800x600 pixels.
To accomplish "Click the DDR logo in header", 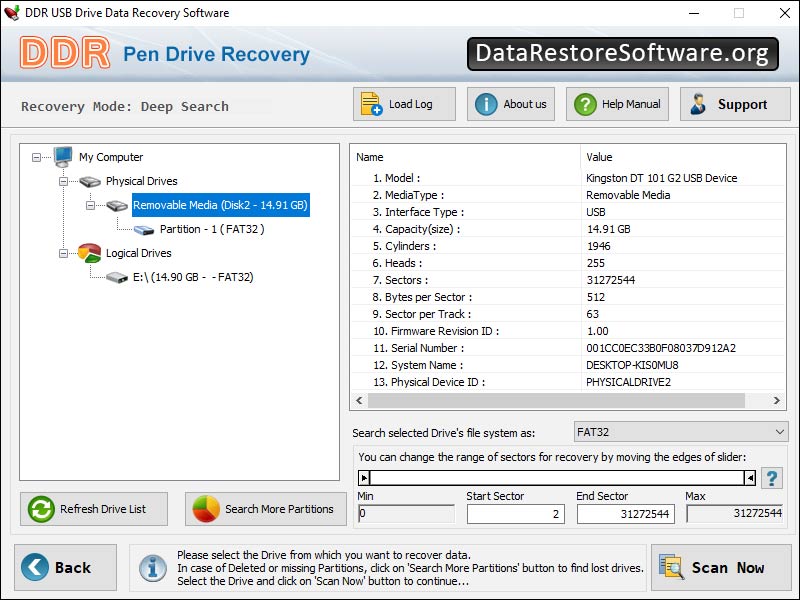I will coord(65,53).
